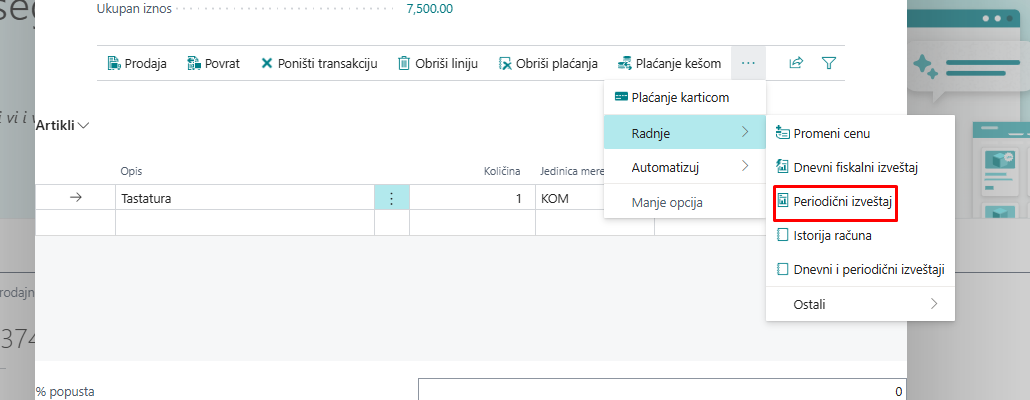Select Plaćanje kešom action
1030x400 pixels.
(668, 63)
